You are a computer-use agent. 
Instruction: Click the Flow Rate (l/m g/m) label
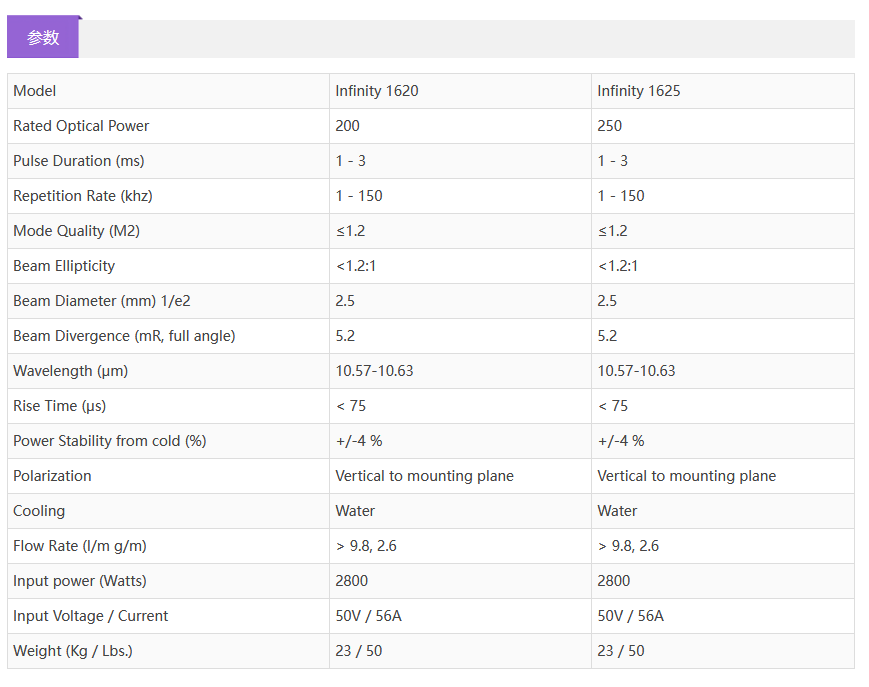pos(80,546)
